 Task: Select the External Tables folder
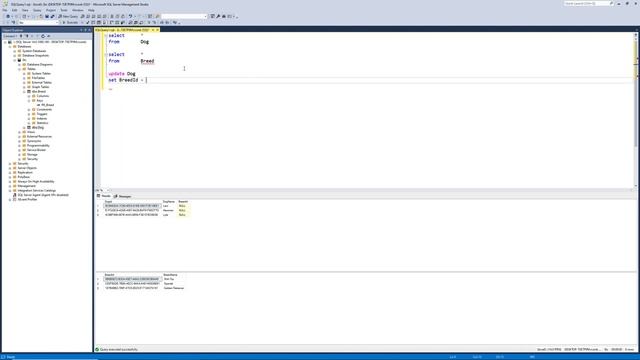click(x=42, y=82)
